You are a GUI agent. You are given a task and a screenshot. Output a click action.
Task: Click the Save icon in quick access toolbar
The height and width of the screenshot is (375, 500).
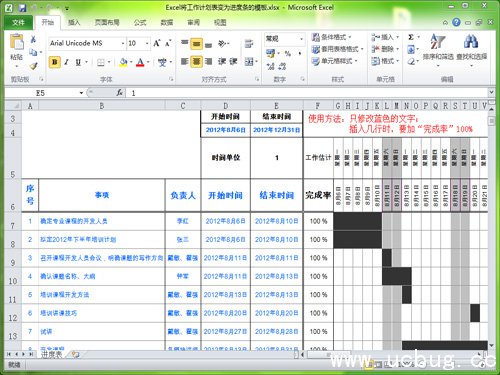tap(22, 7)
